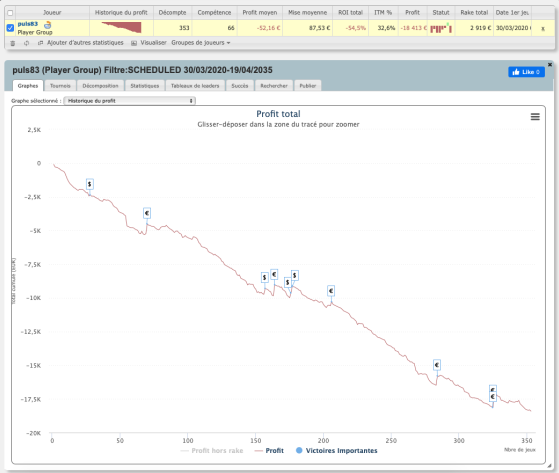The height and width of the screenshot is (473, 559).
Task: Remove puls83 row with the x
Action: pos(543,29)
